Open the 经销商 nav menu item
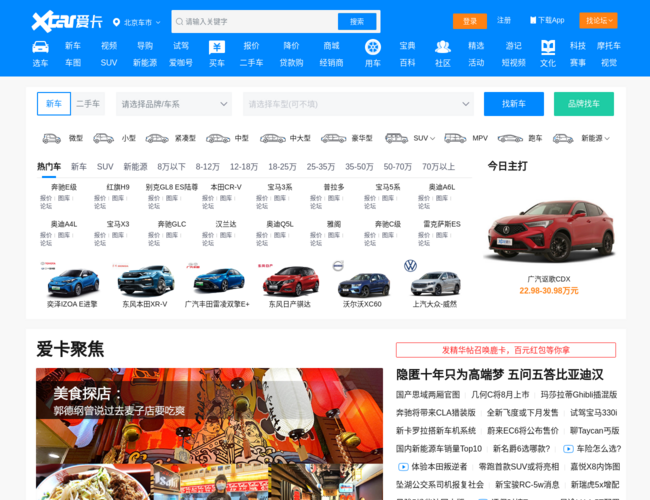This screenshot has width=650, height=500. tap(331, 63)
